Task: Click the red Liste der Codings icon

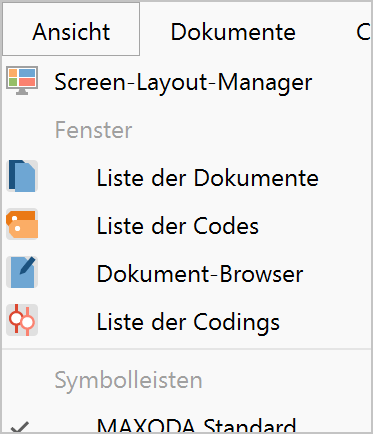Action: 22,320
